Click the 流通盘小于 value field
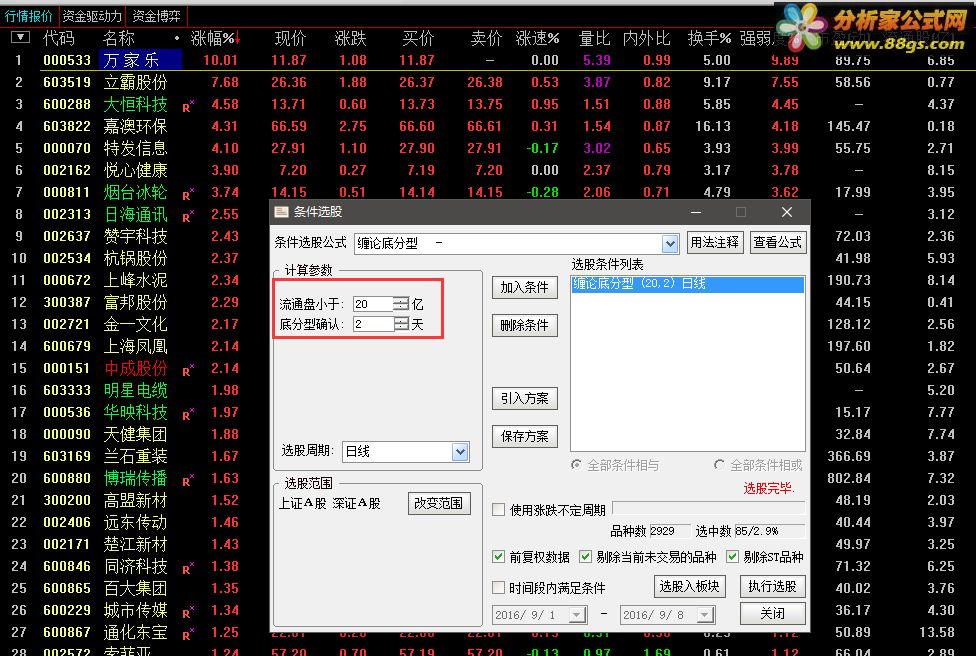 pos(373,304)
